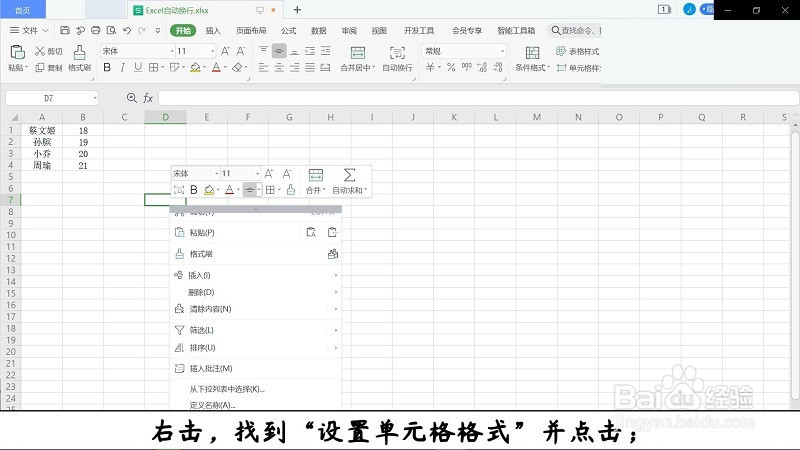
Task: Open the 公式 ribbon tab
Action: pos(288,31)
